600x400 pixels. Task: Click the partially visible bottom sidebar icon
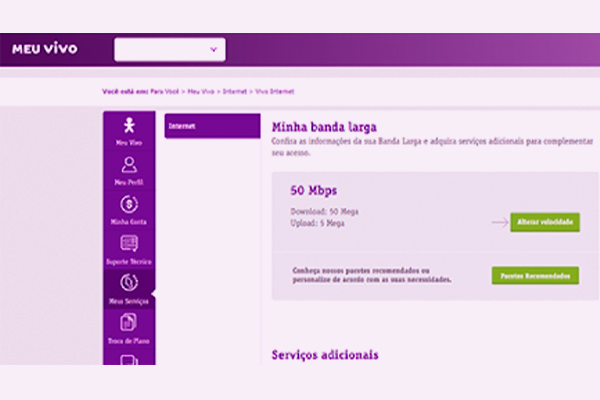[x=129, y=360]
